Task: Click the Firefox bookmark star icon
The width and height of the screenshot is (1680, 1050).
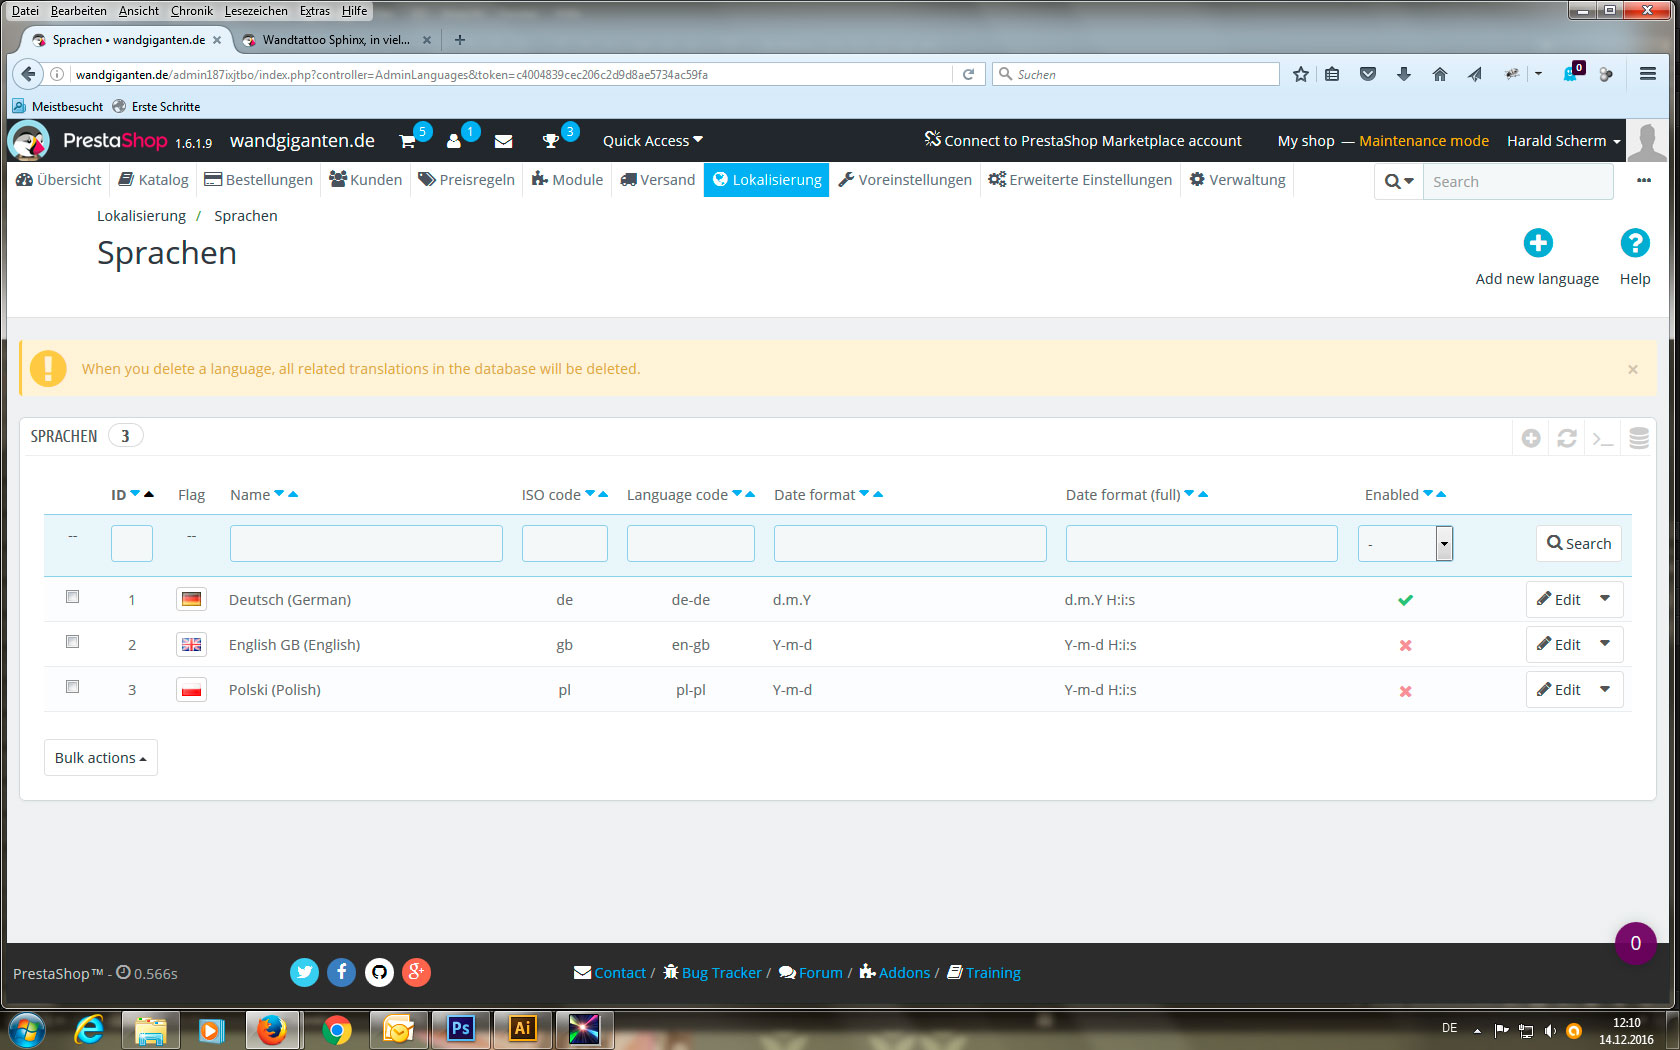Action: [x=1300, y=74]
